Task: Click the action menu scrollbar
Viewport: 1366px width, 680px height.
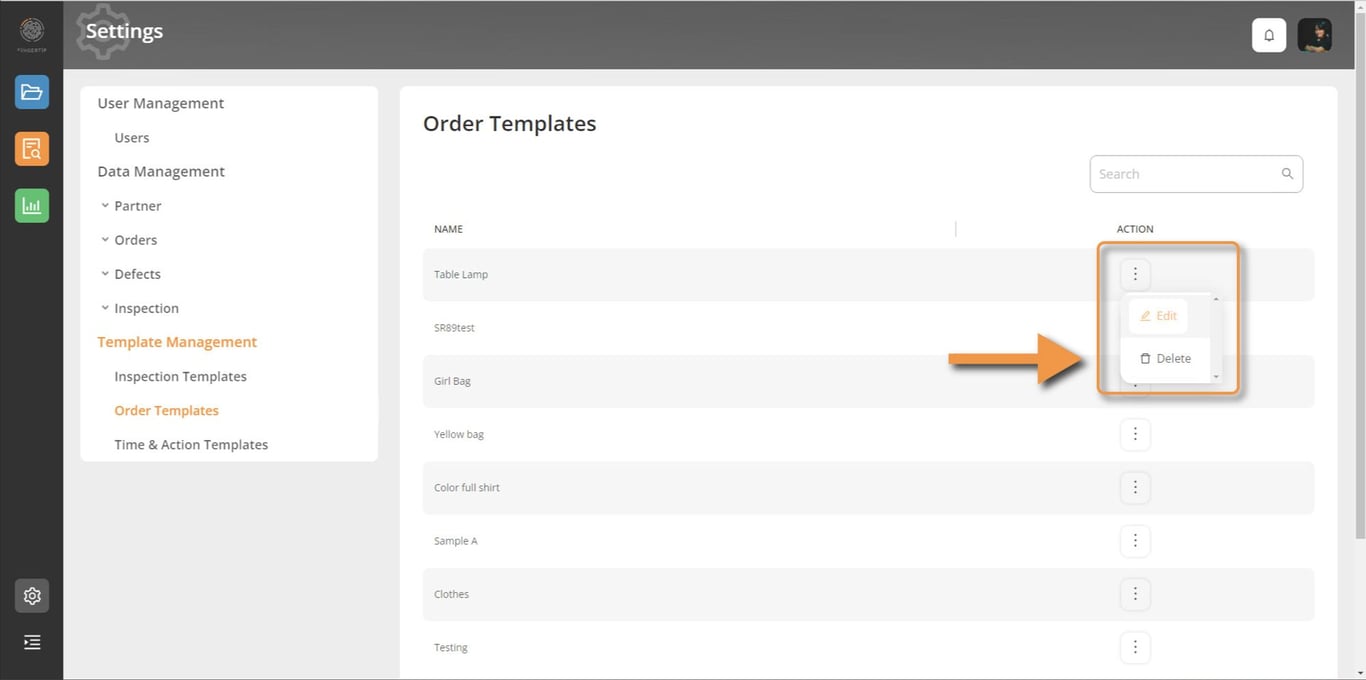Action: coord(1216,338)
